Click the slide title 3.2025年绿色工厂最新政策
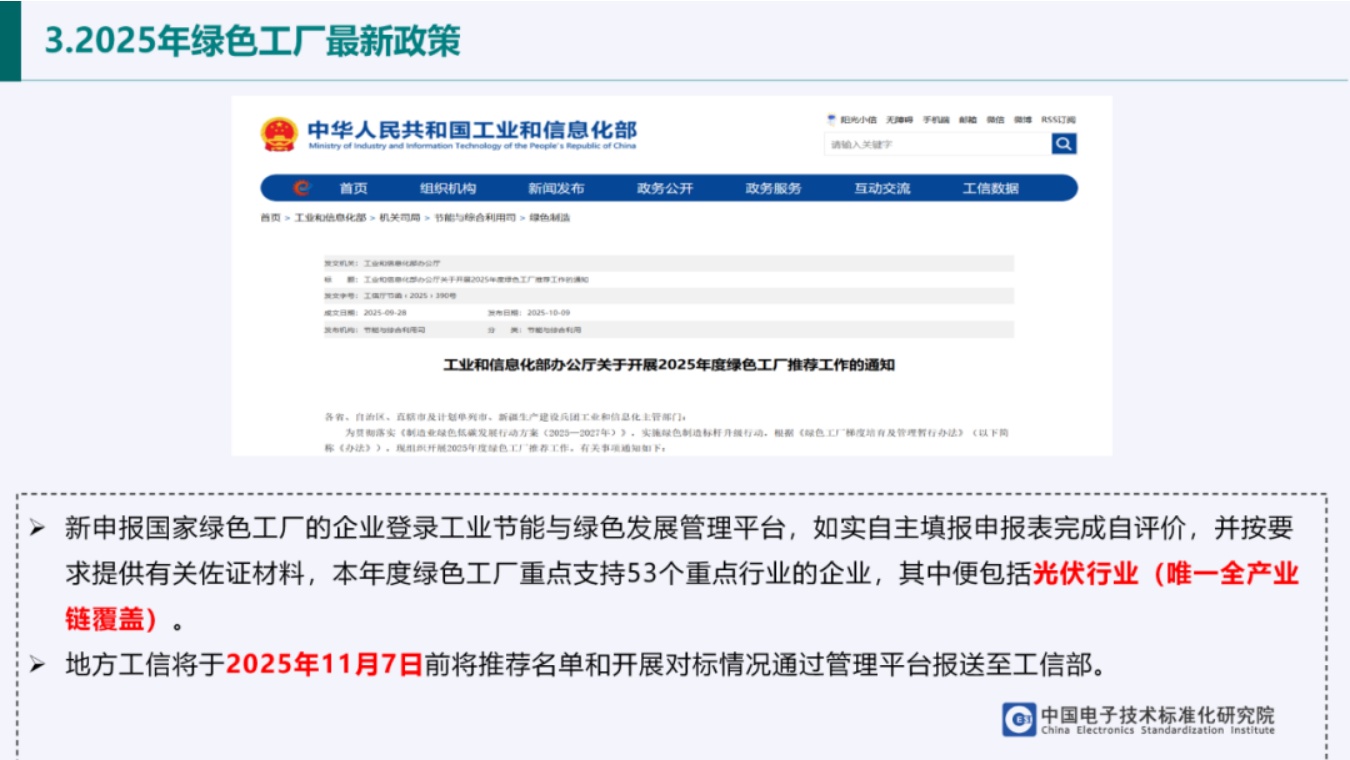 [x=253, y=41]
